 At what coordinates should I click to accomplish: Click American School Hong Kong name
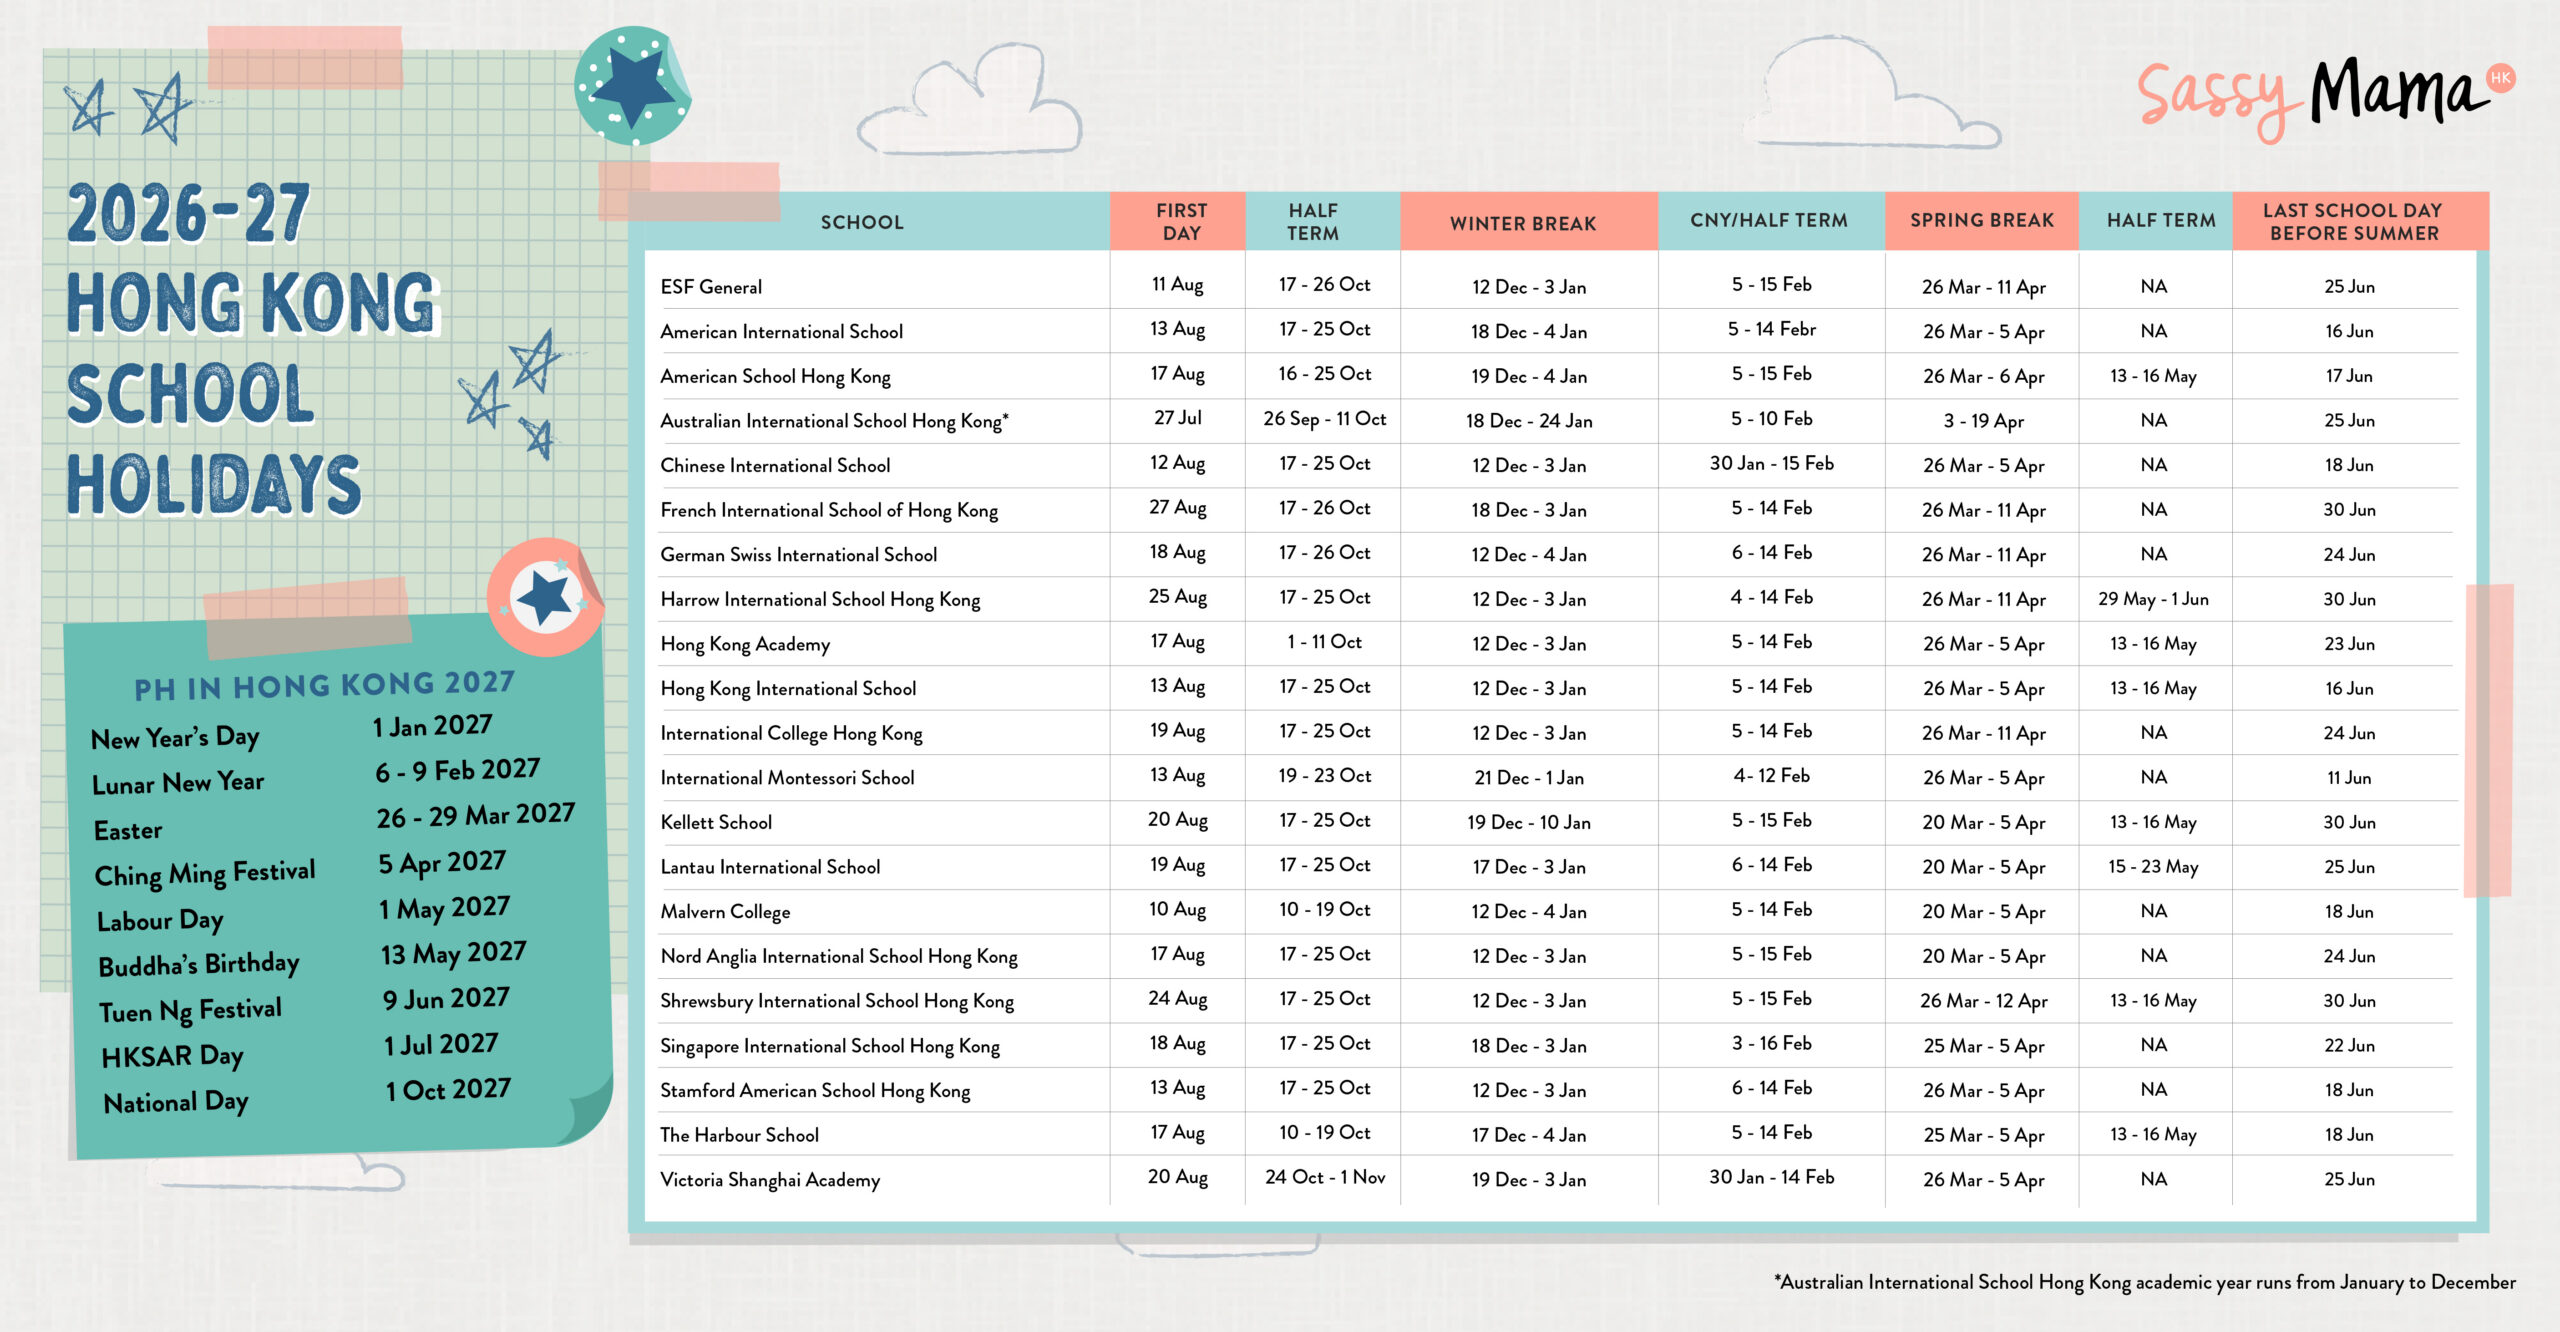click(775, 376)
